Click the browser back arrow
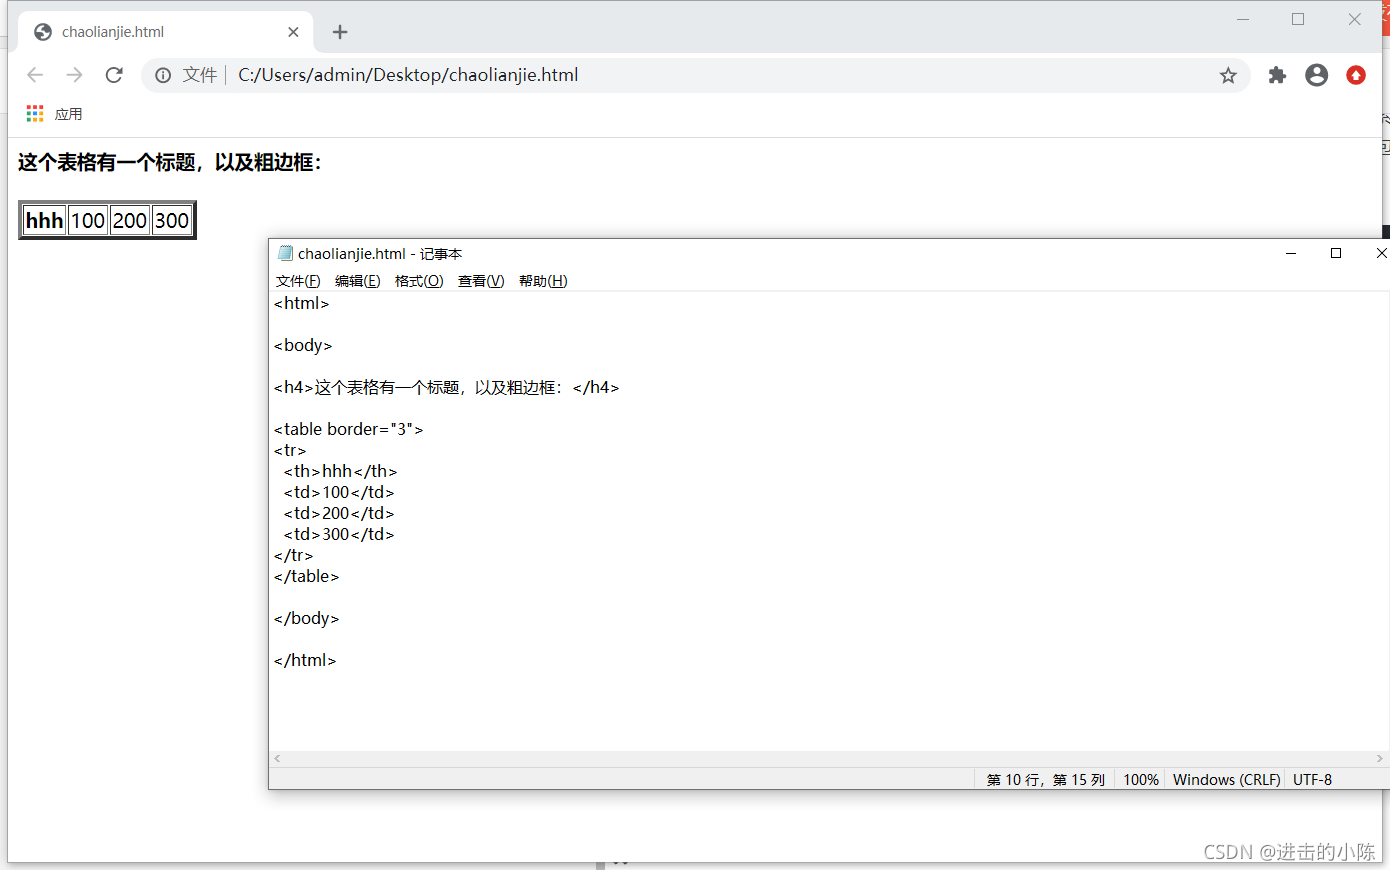Image resolution: width=1390 pixels, height=870 pixels. pyautogui.click(x=35, y=75)
